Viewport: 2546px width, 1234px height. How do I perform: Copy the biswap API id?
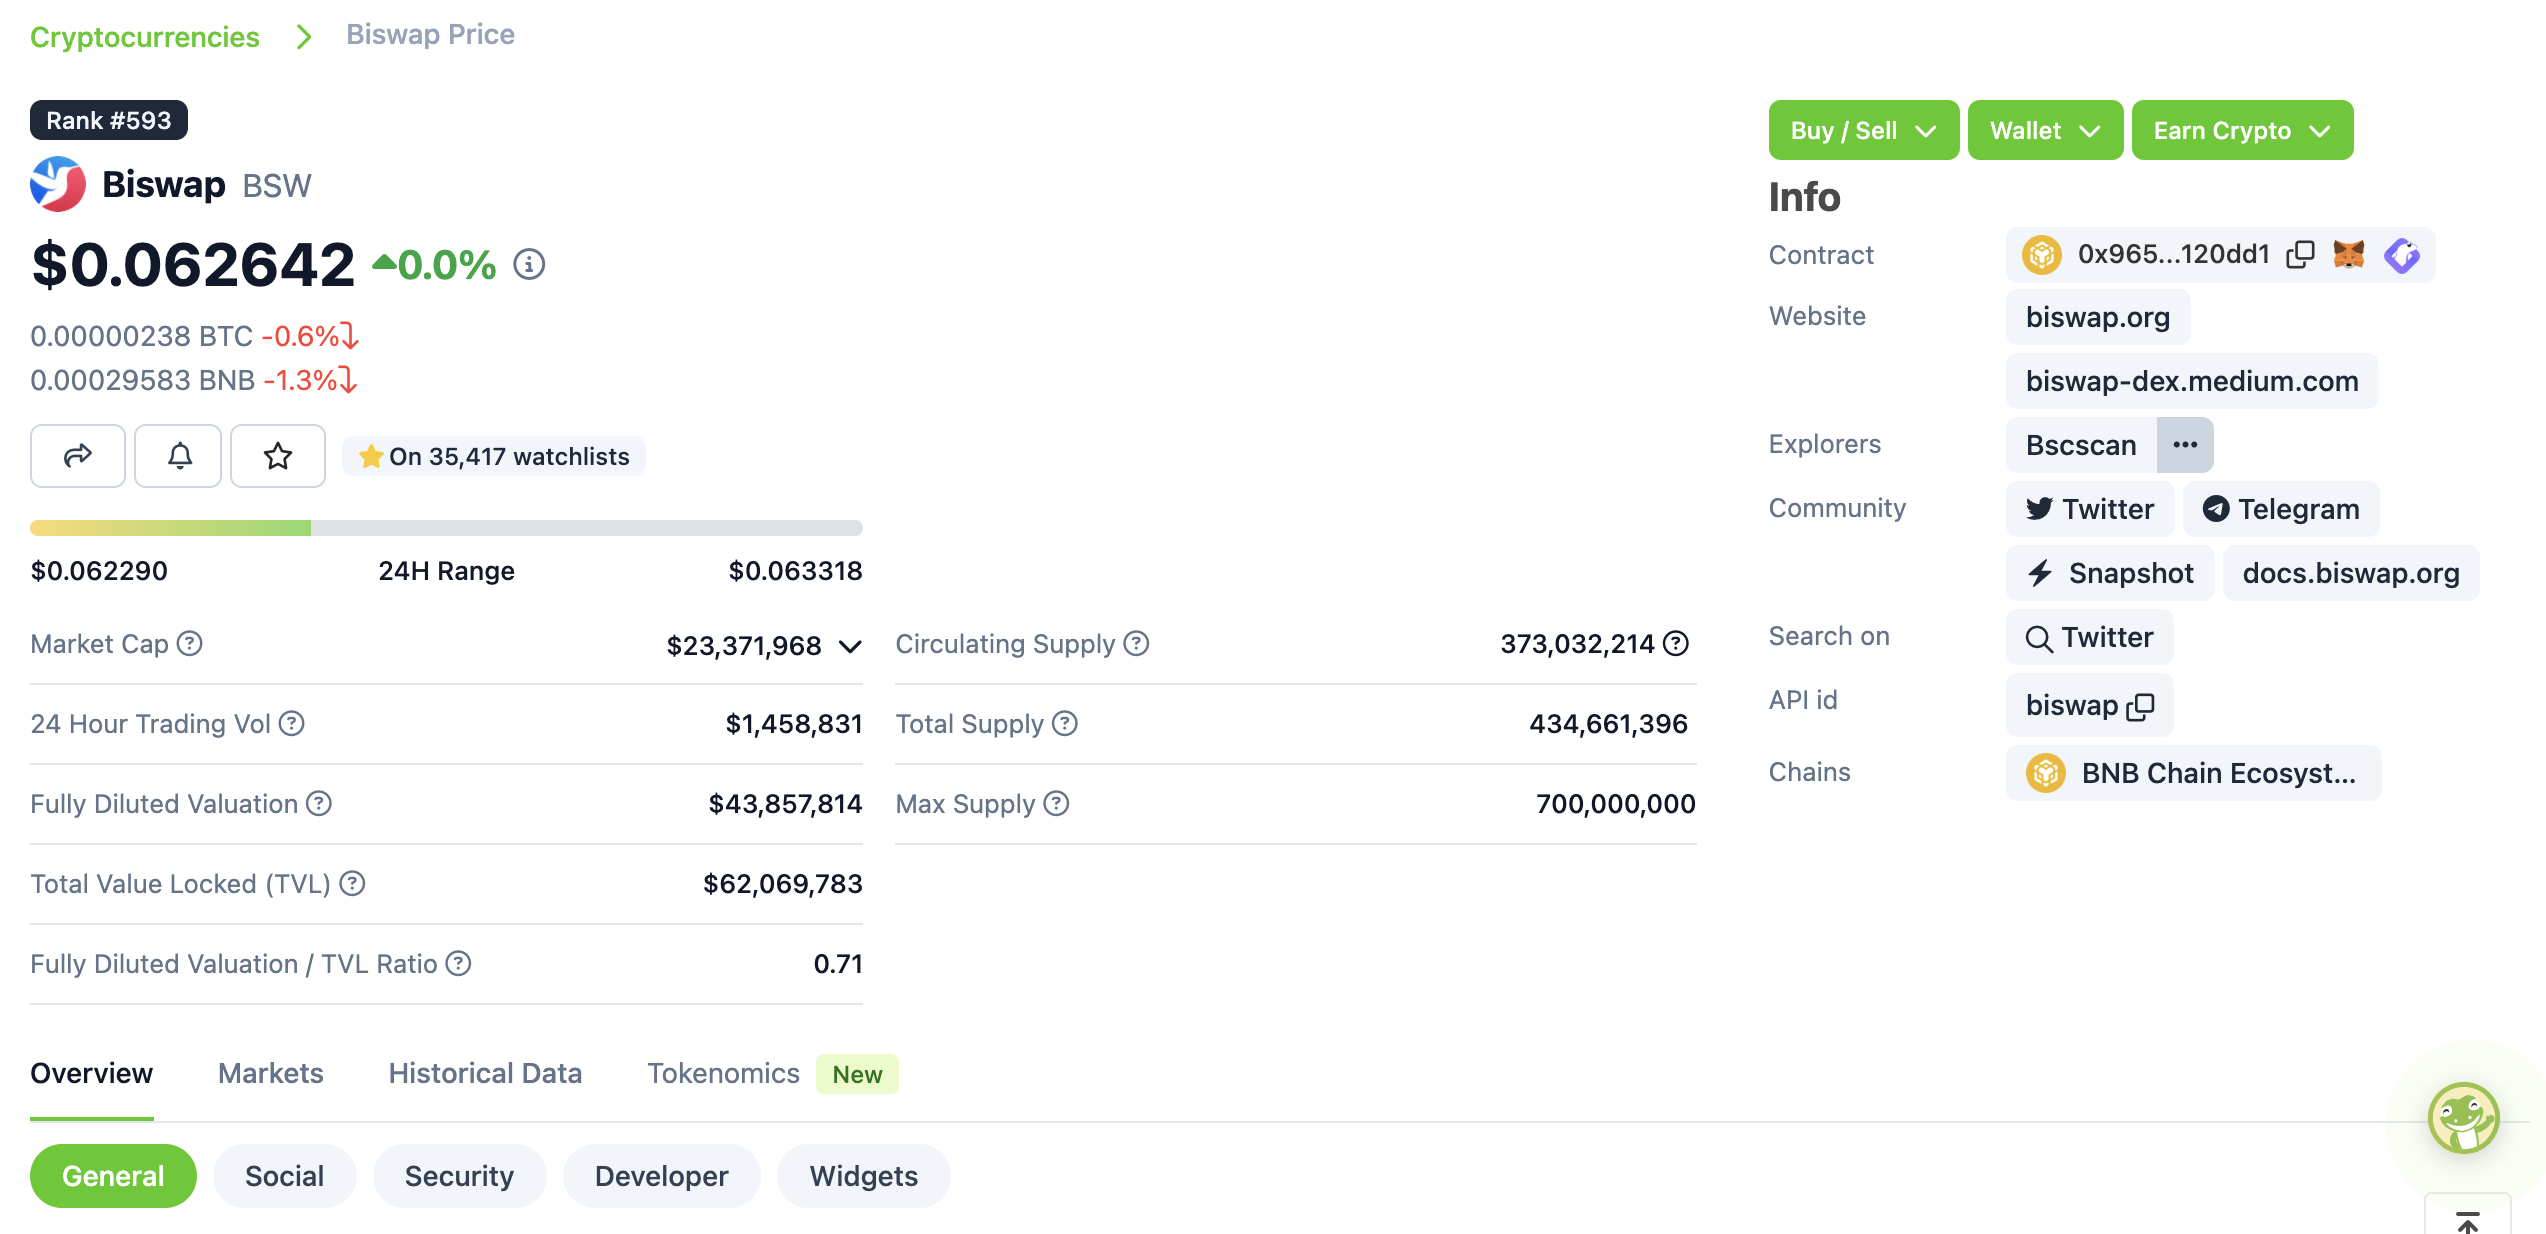(x=2143, y=707)
